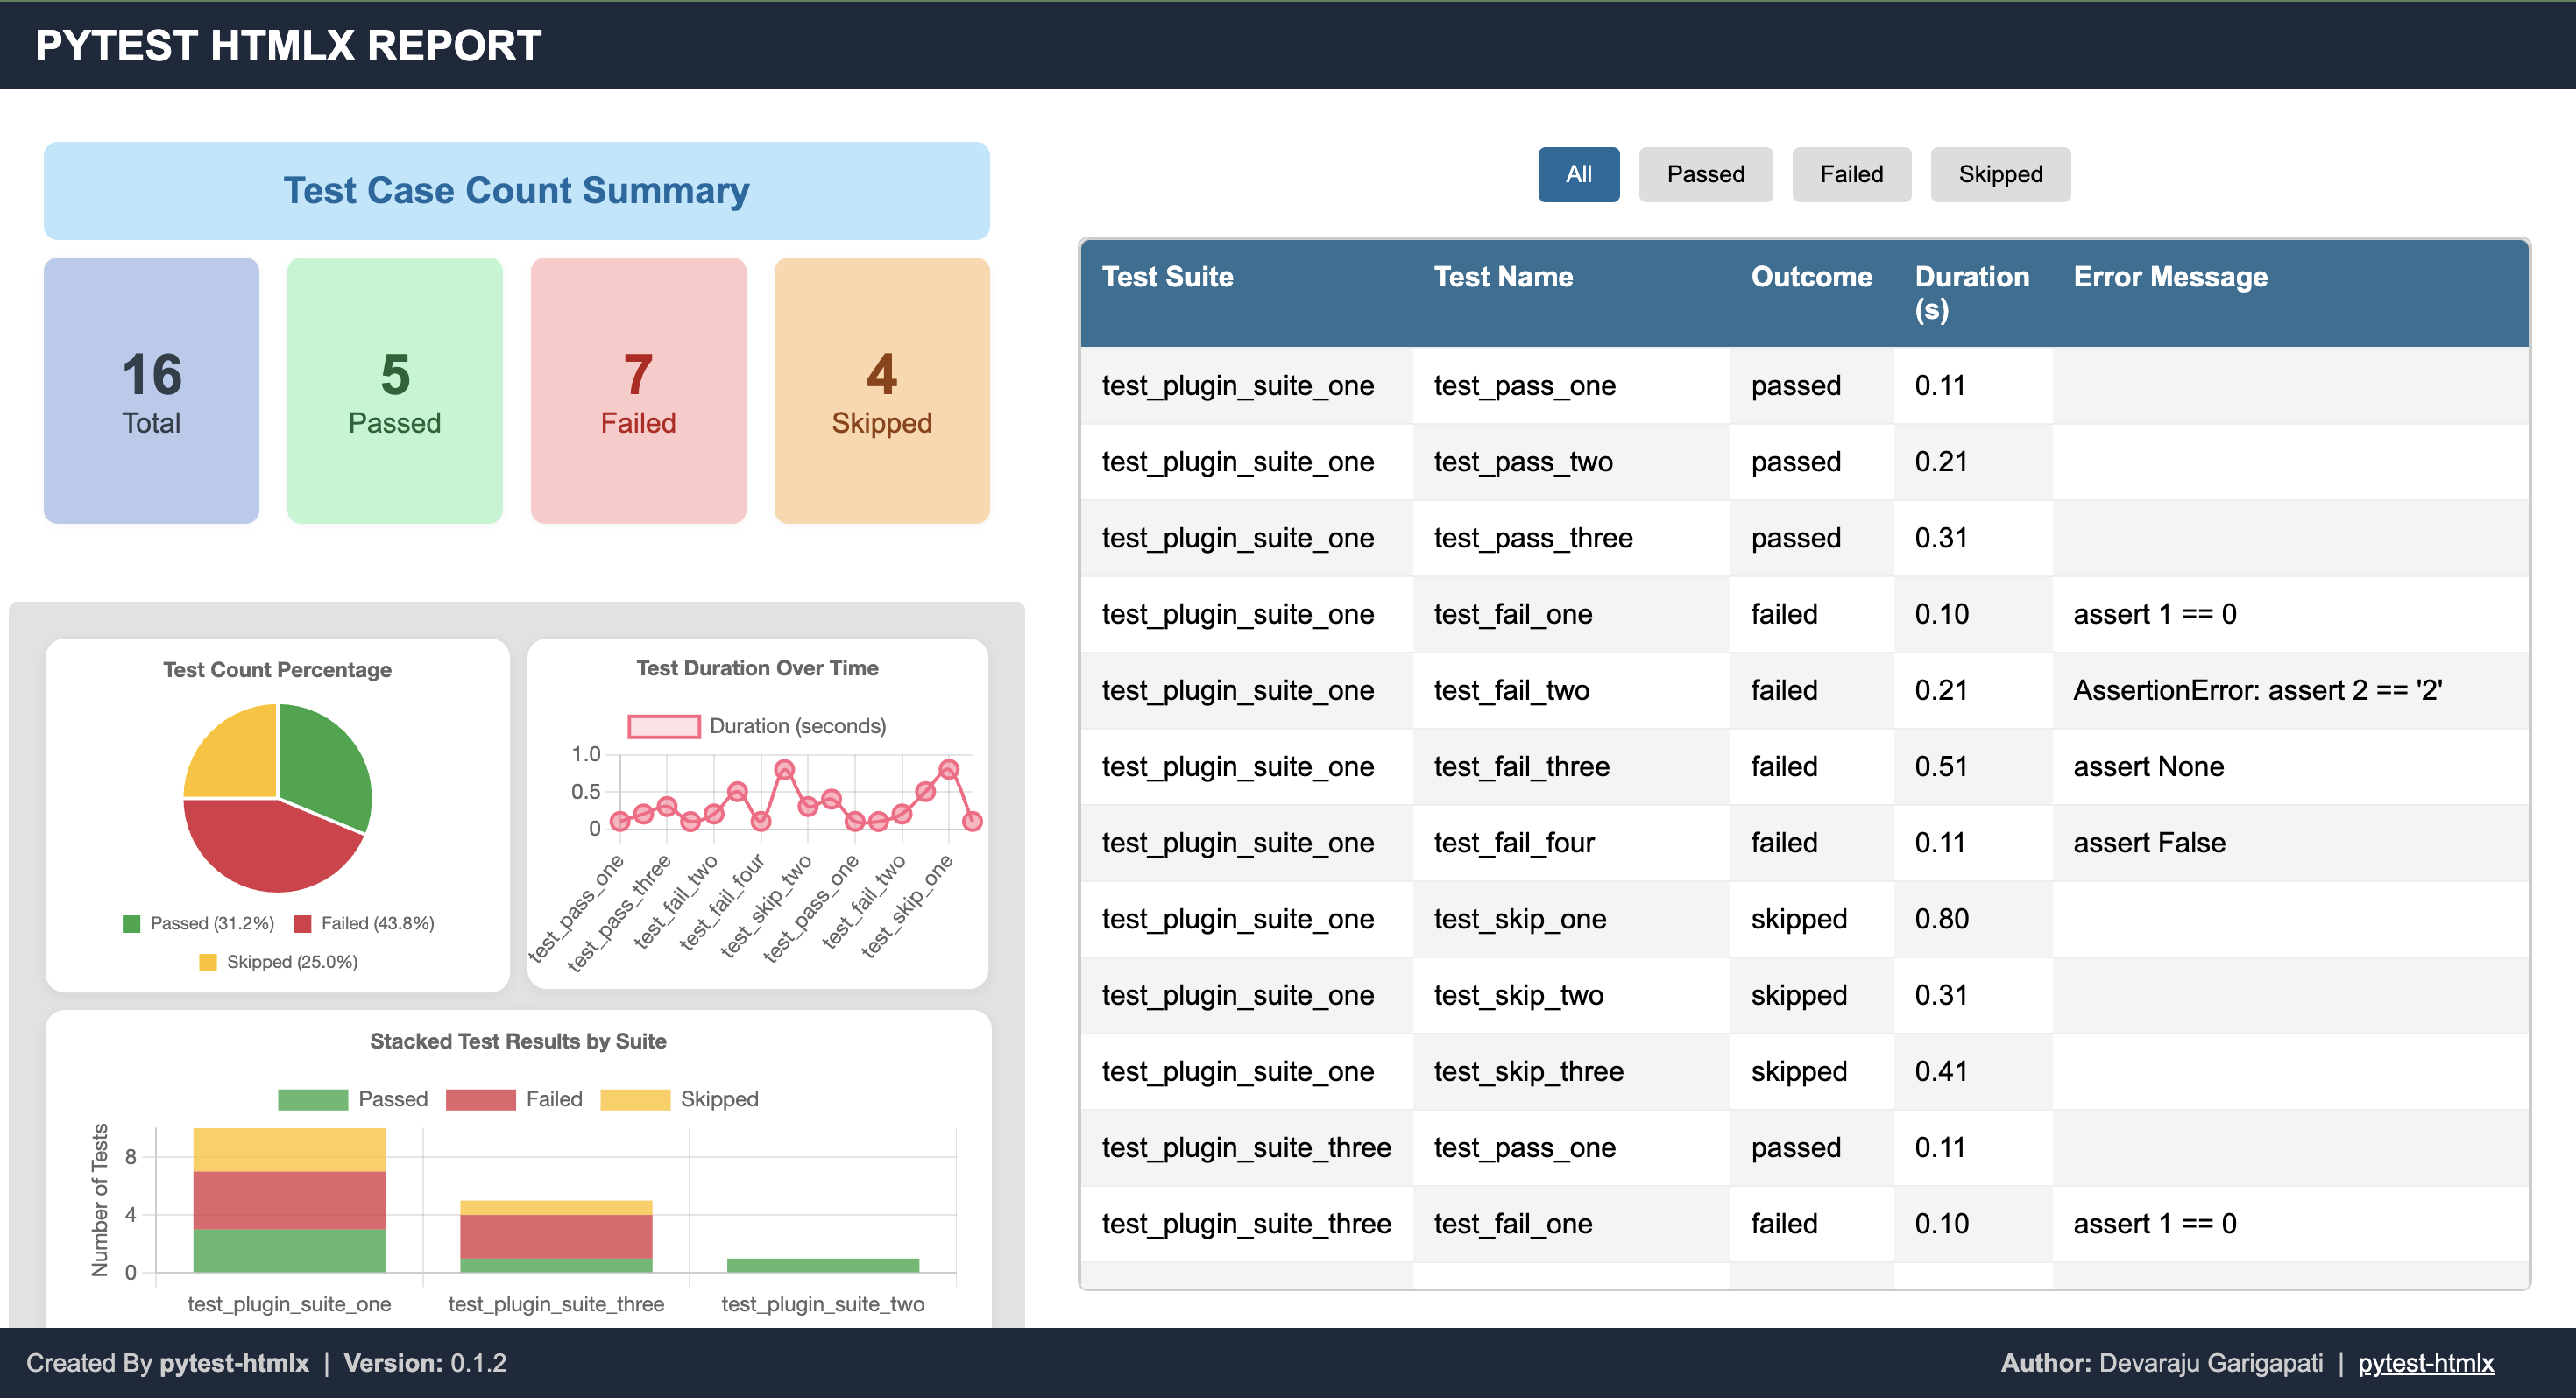Toggle Skipped legend in pie chart

(x=279, y=962)
